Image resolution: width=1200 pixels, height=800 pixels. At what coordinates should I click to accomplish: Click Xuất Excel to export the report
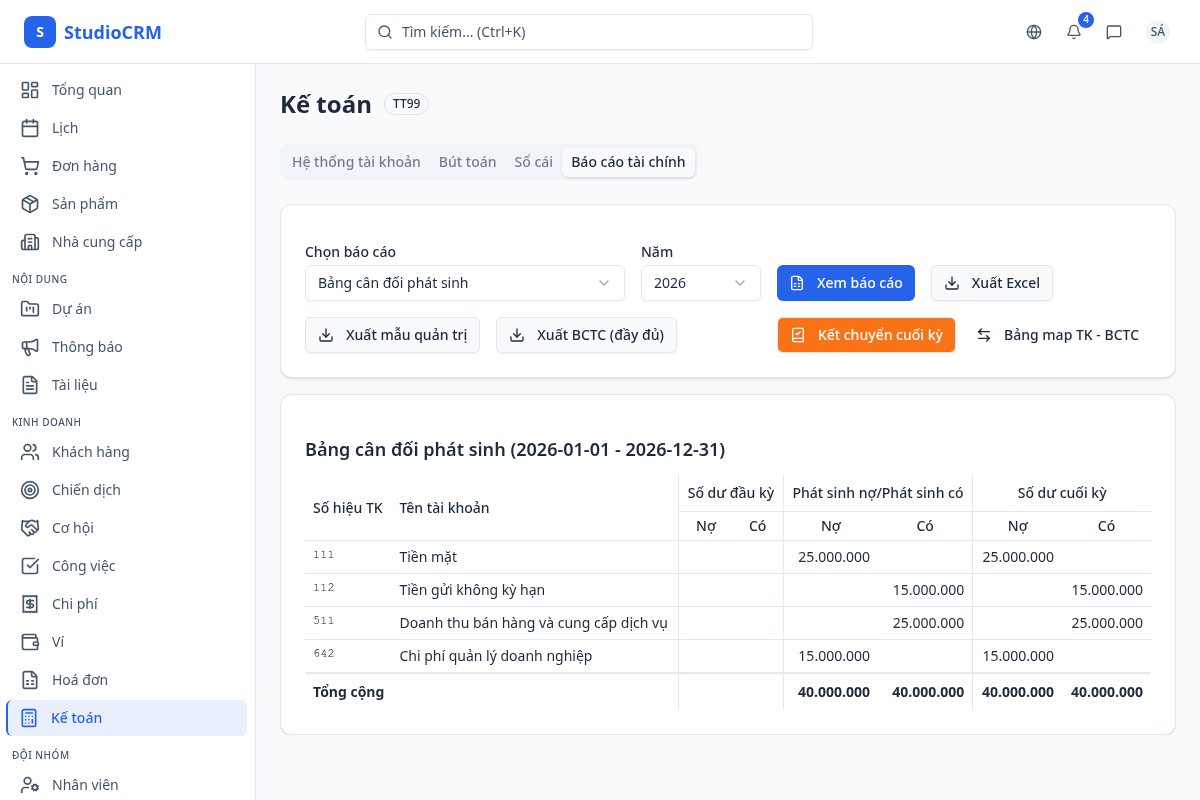tap(991, 283)
